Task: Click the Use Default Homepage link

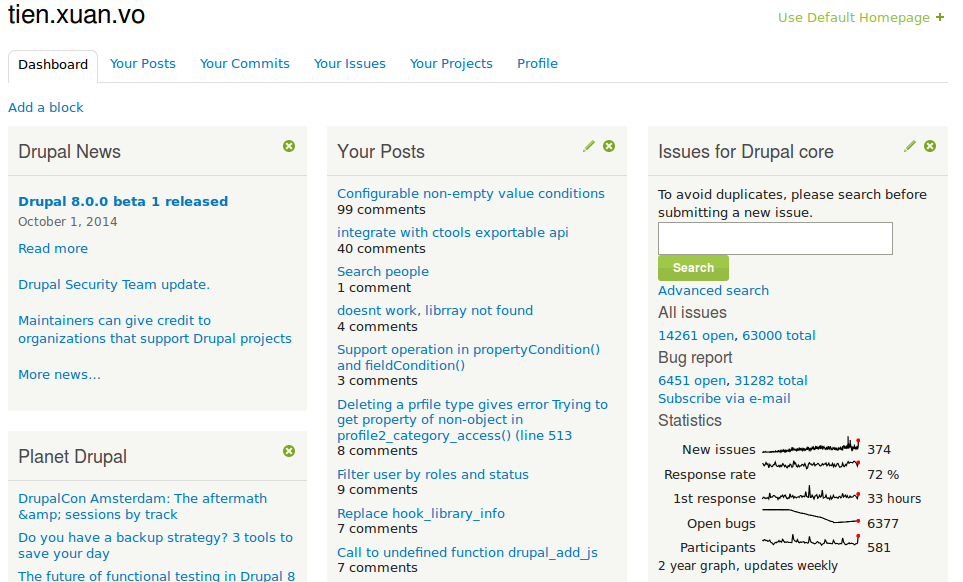Action: pos(854,18)
